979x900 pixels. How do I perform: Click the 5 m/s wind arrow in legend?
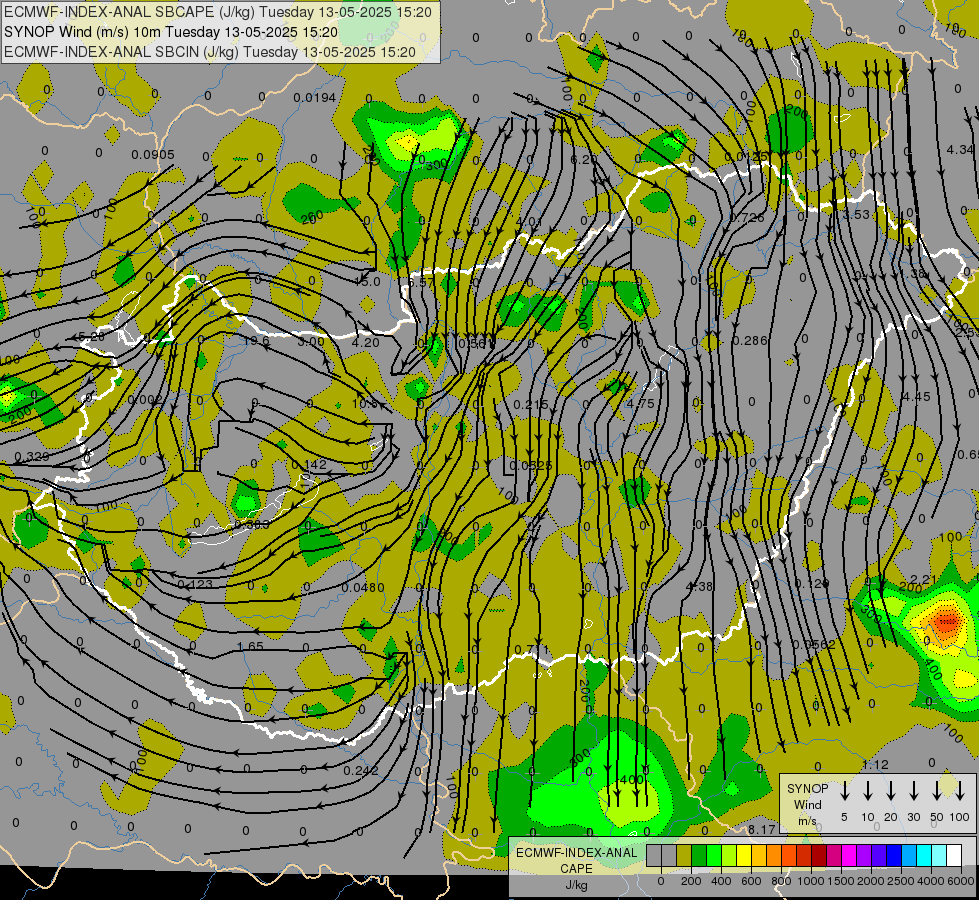[845, 791]
